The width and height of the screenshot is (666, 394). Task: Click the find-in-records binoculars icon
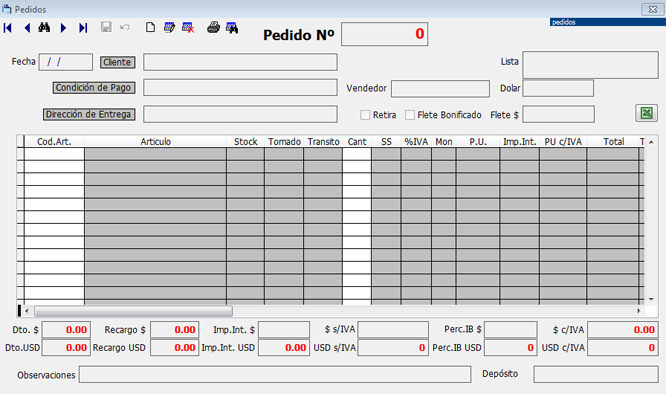(x=232, y=28)
